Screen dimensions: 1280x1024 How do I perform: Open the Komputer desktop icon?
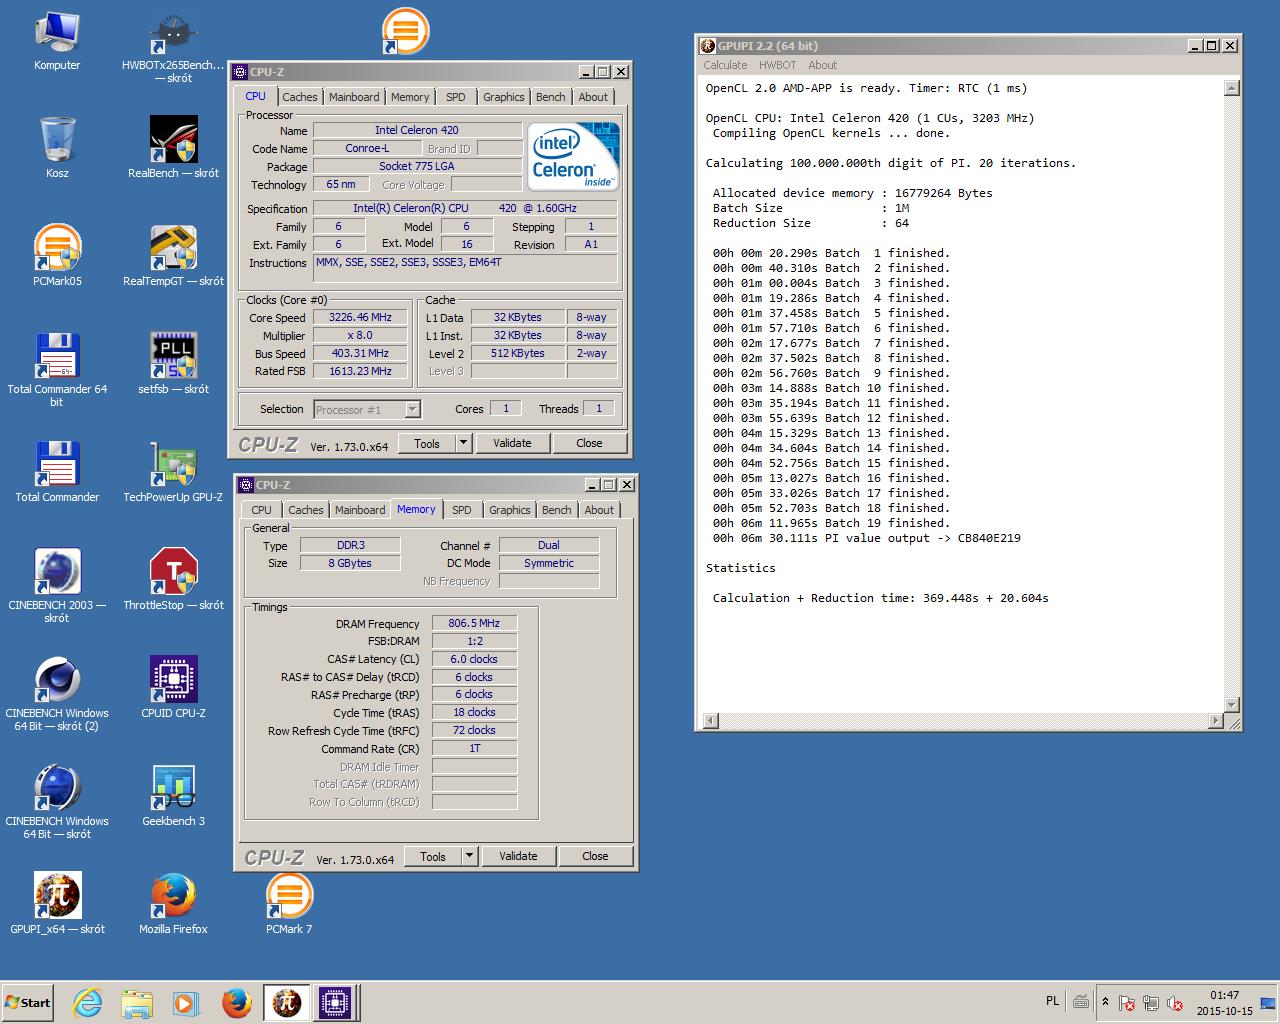pos(57,40)
